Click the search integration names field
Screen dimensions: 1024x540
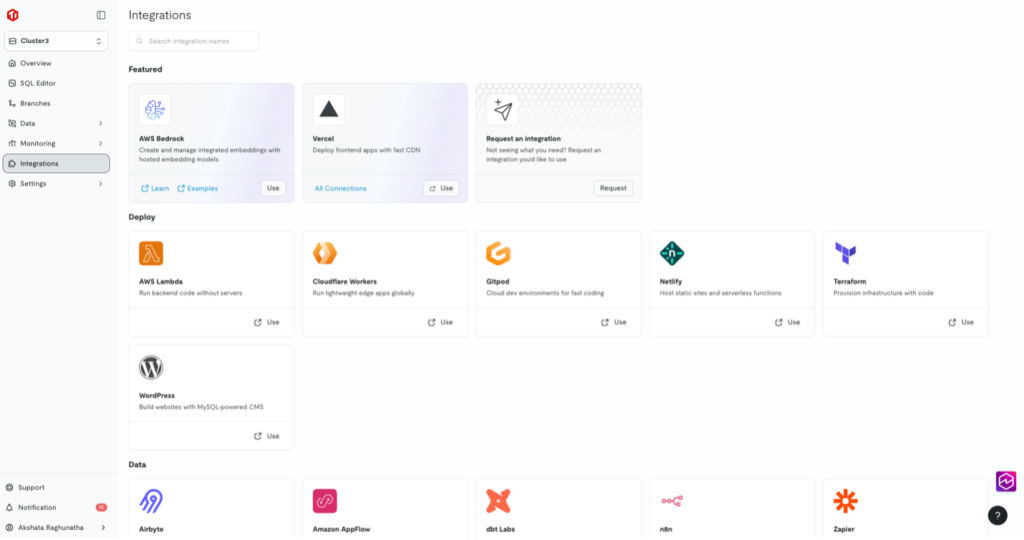194,41
